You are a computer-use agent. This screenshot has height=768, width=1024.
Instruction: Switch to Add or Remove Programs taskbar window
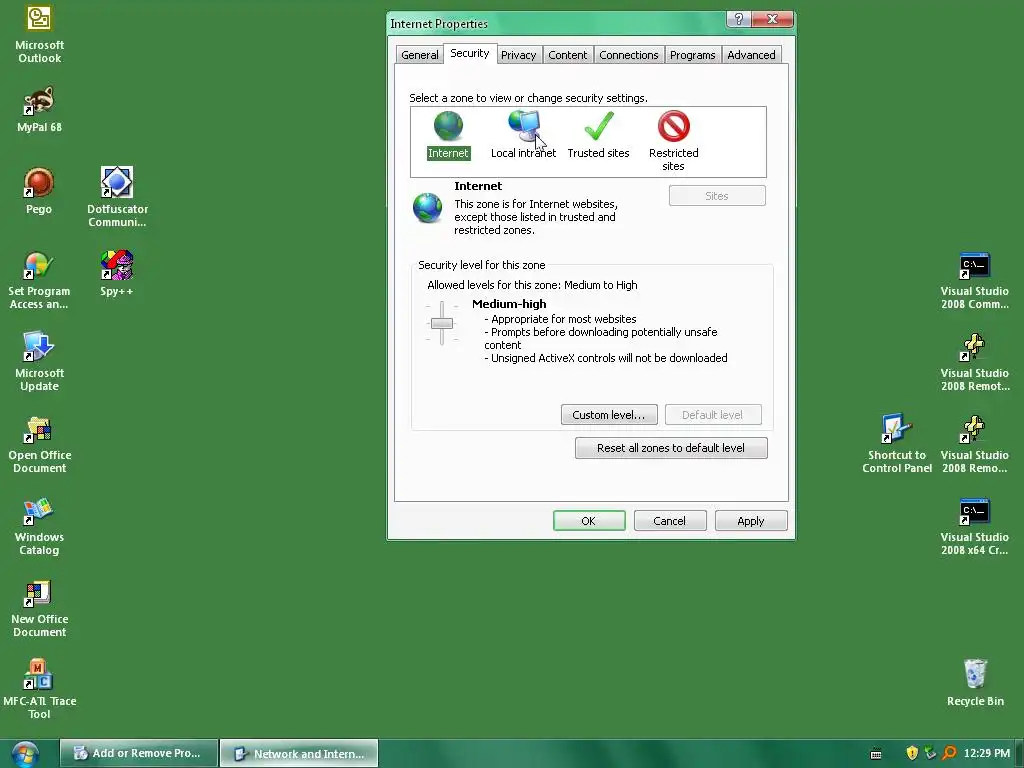click(x=138, y=753)
